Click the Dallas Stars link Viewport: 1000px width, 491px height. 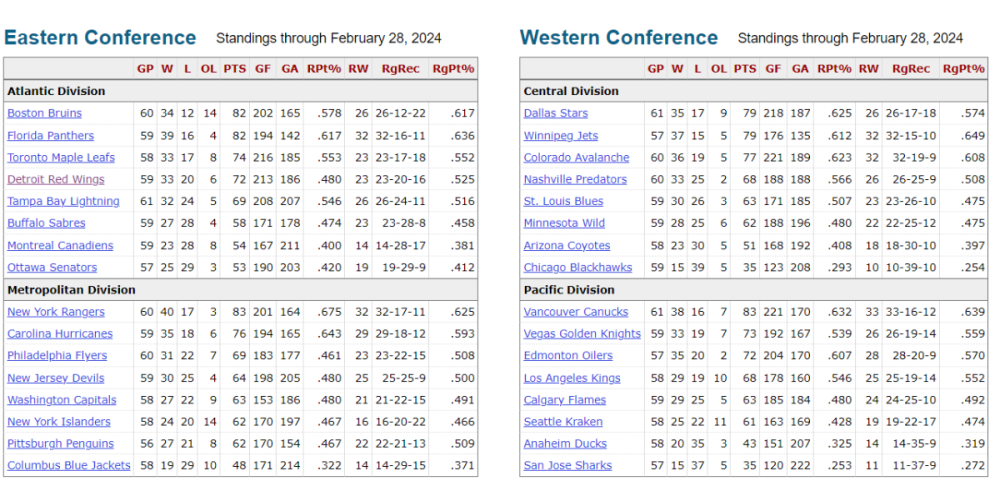556,114
